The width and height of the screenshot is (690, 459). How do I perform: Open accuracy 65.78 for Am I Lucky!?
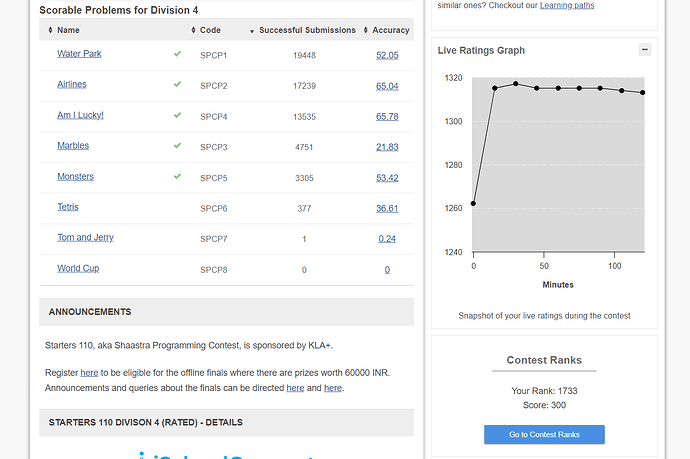click(x=387, y=117)
